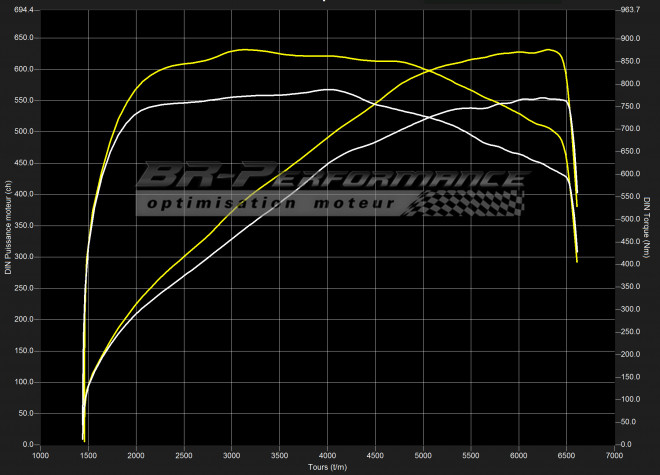
Task: Click the 900.0 label on the right axis
Action: [629, 38]
